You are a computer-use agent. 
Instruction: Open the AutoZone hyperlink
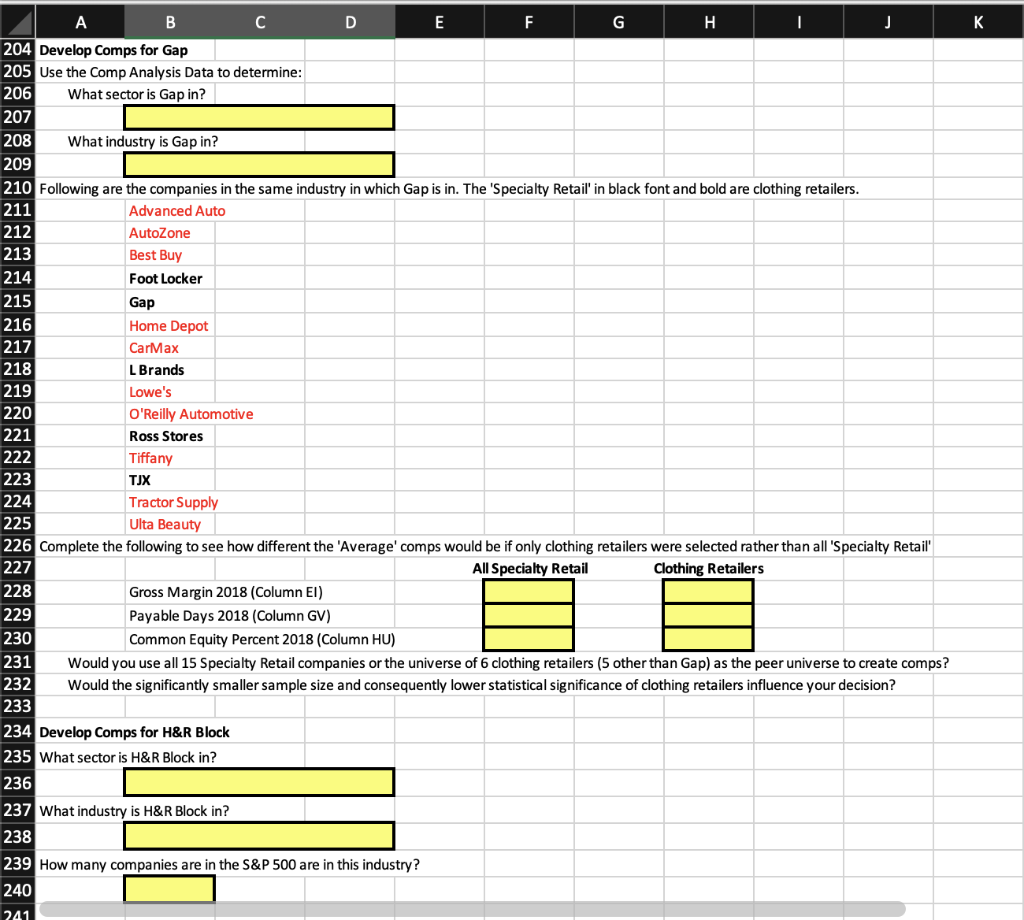click(x=160, y=232)
